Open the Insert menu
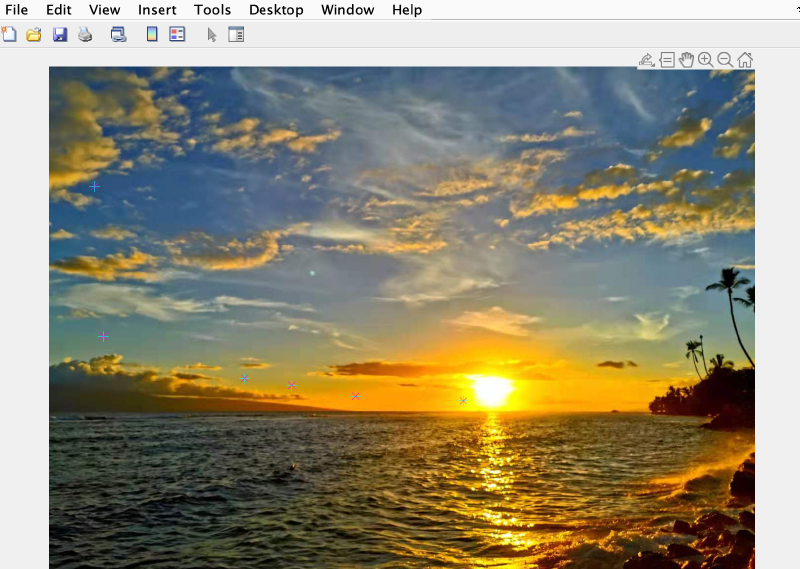800x569 pixels. (157, 10)
